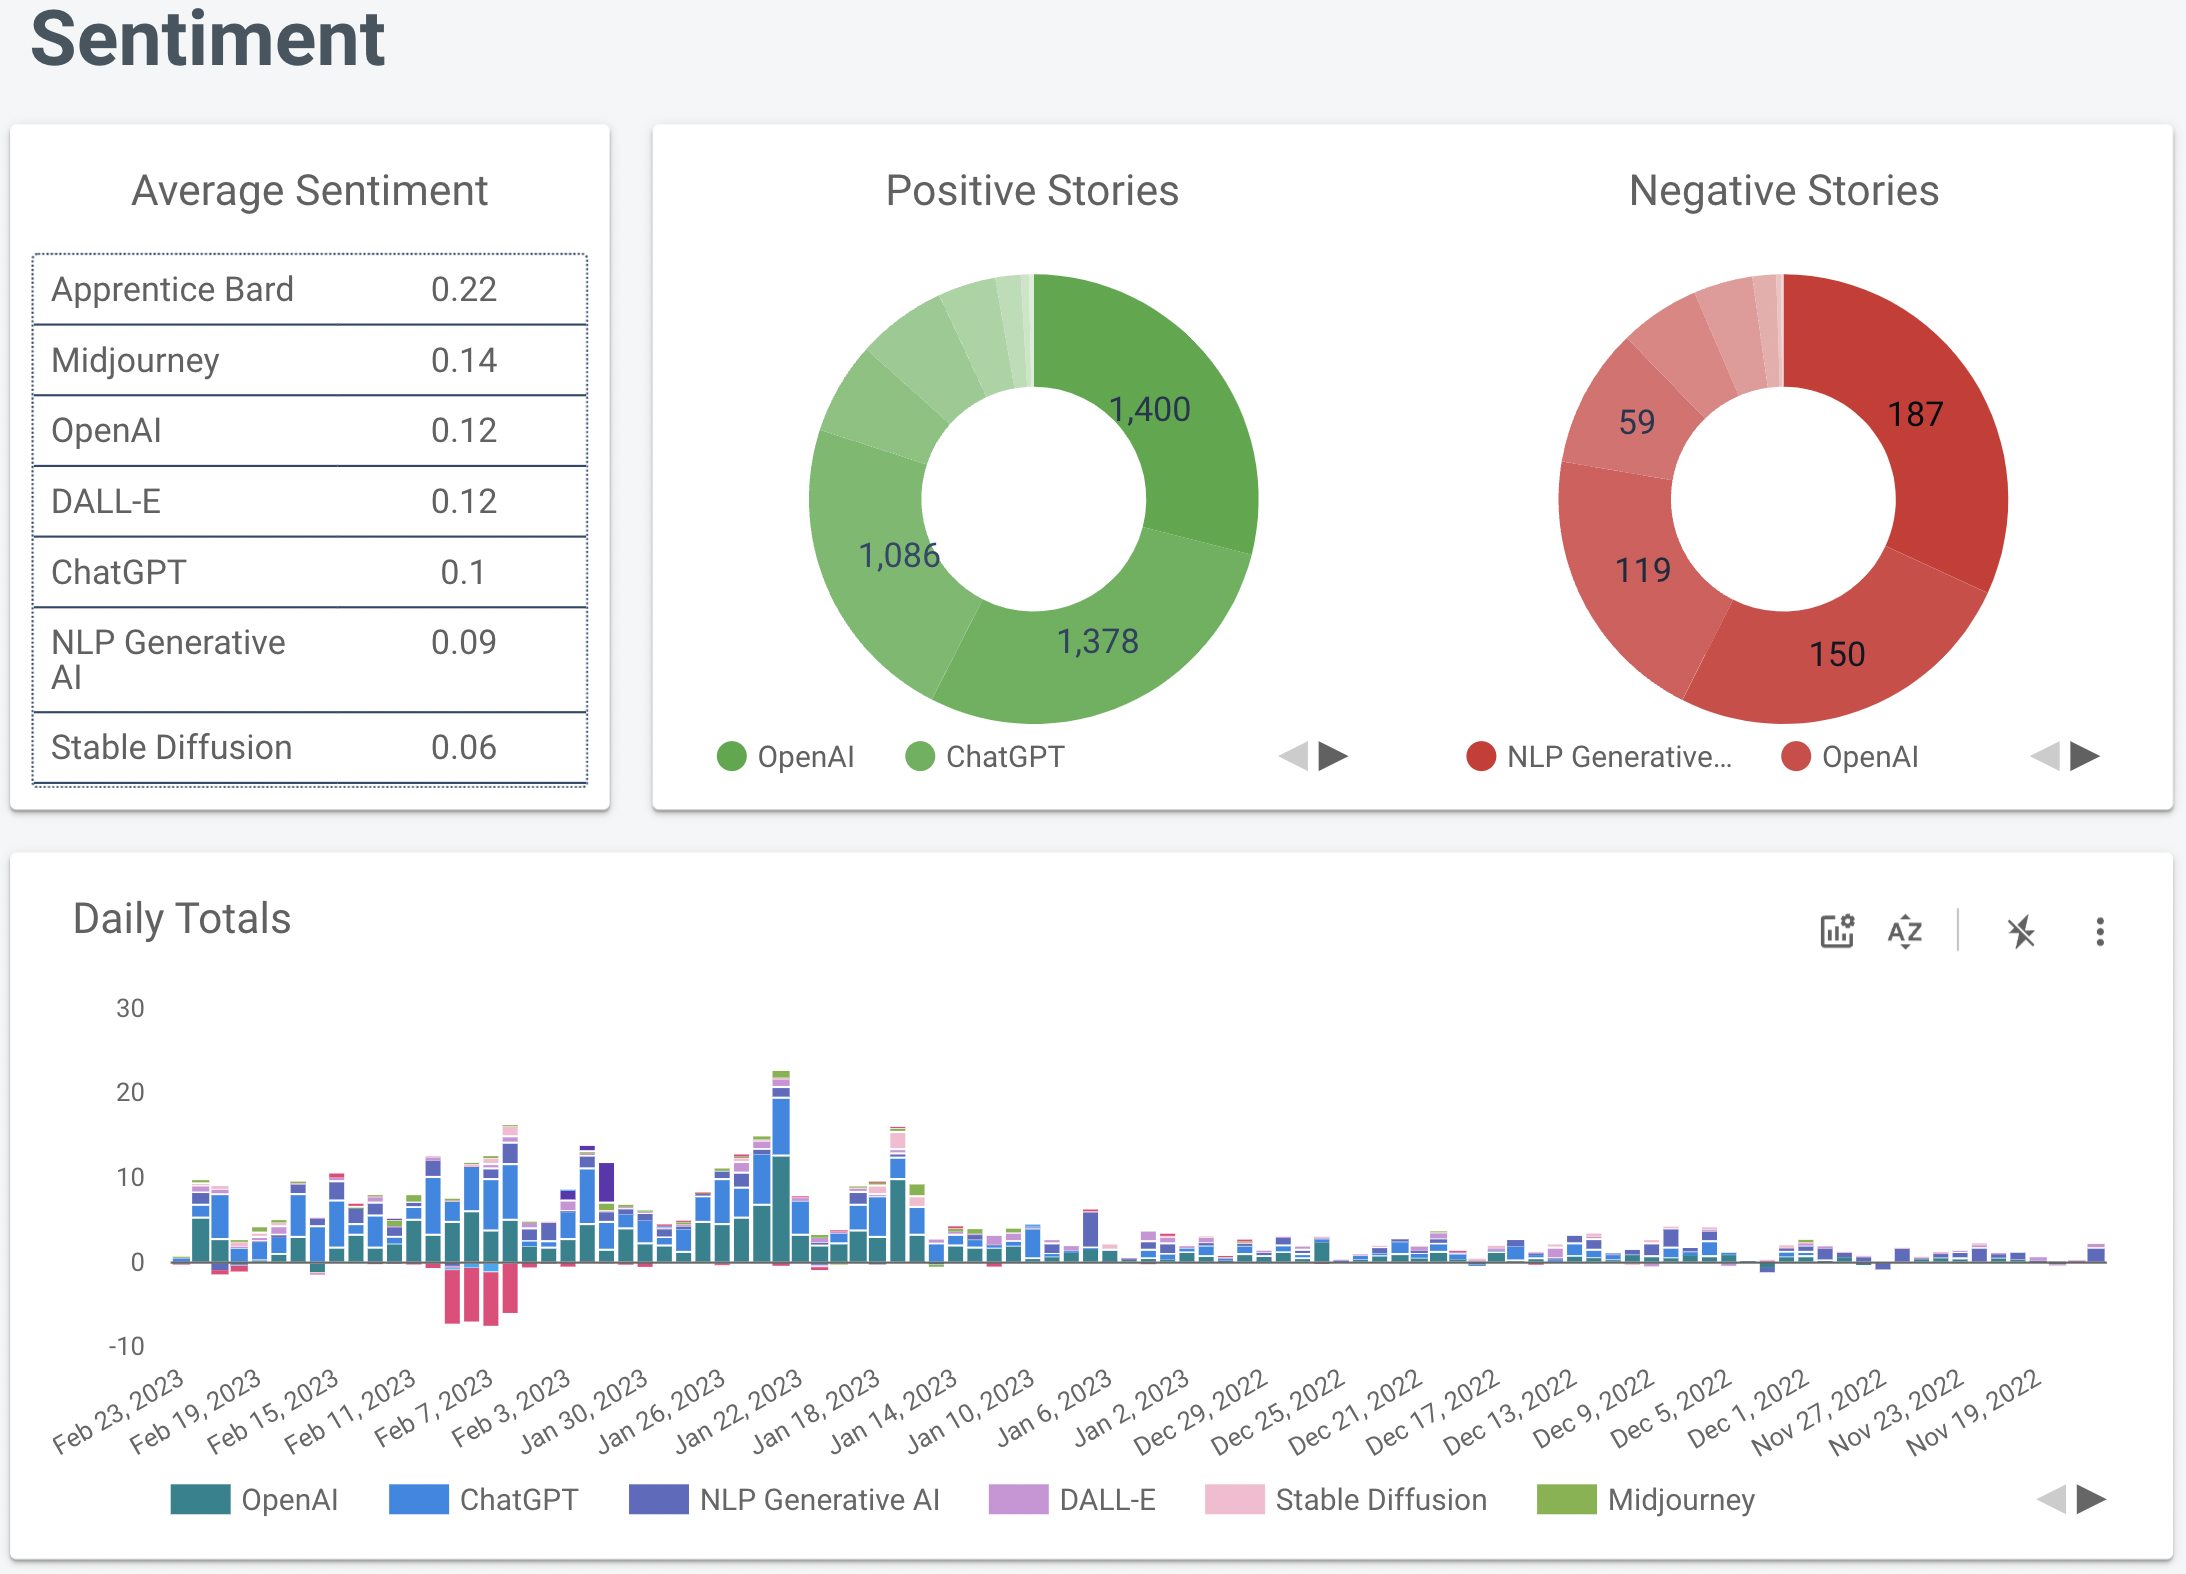The width and height of the screenshot is (2186, 1574).
Task: Toggle NLP Generative AI series in Daily Totals
Action: click(x=784, y=1500)
